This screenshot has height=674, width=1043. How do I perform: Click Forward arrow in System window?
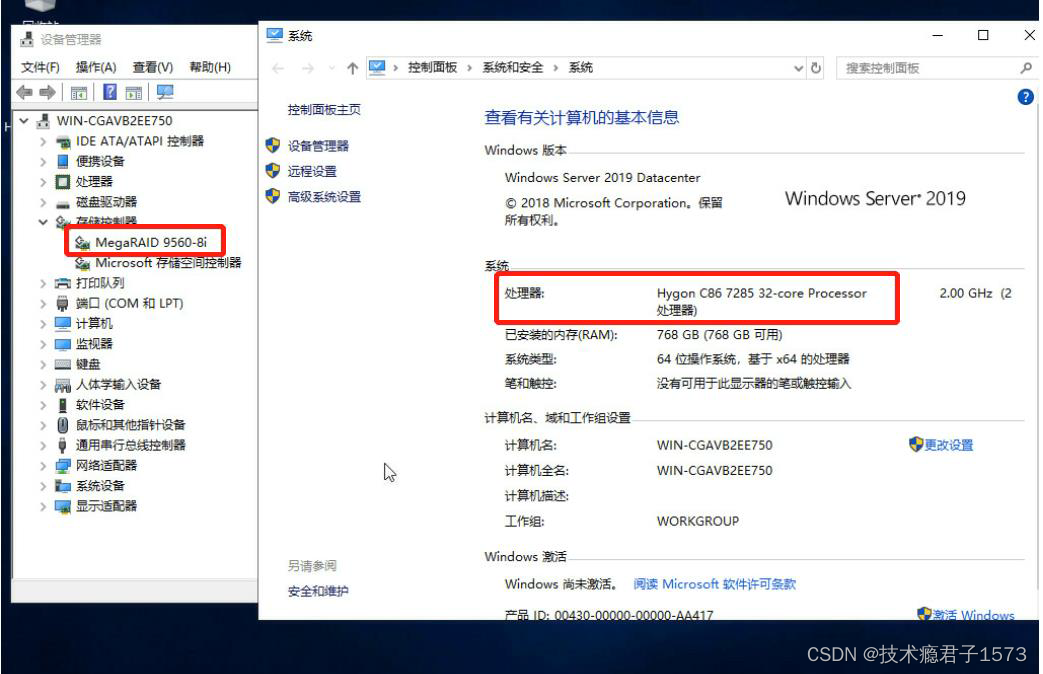pos(307,68)
